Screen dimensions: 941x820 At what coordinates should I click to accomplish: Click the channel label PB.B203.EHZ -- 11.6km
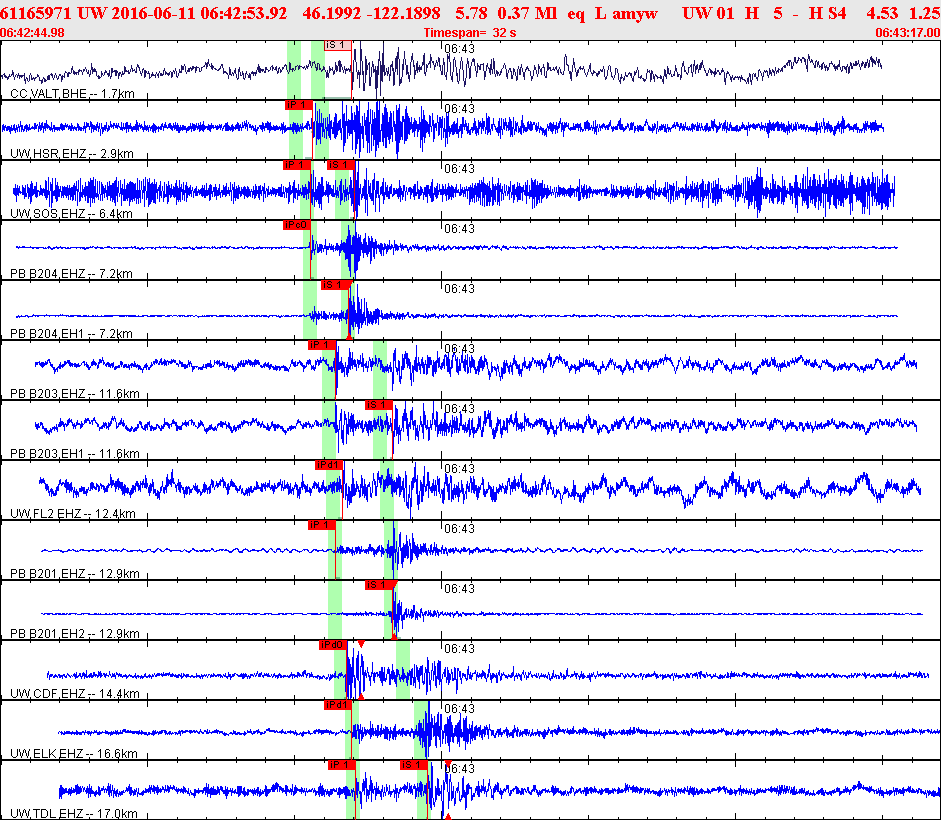point(75,394)
